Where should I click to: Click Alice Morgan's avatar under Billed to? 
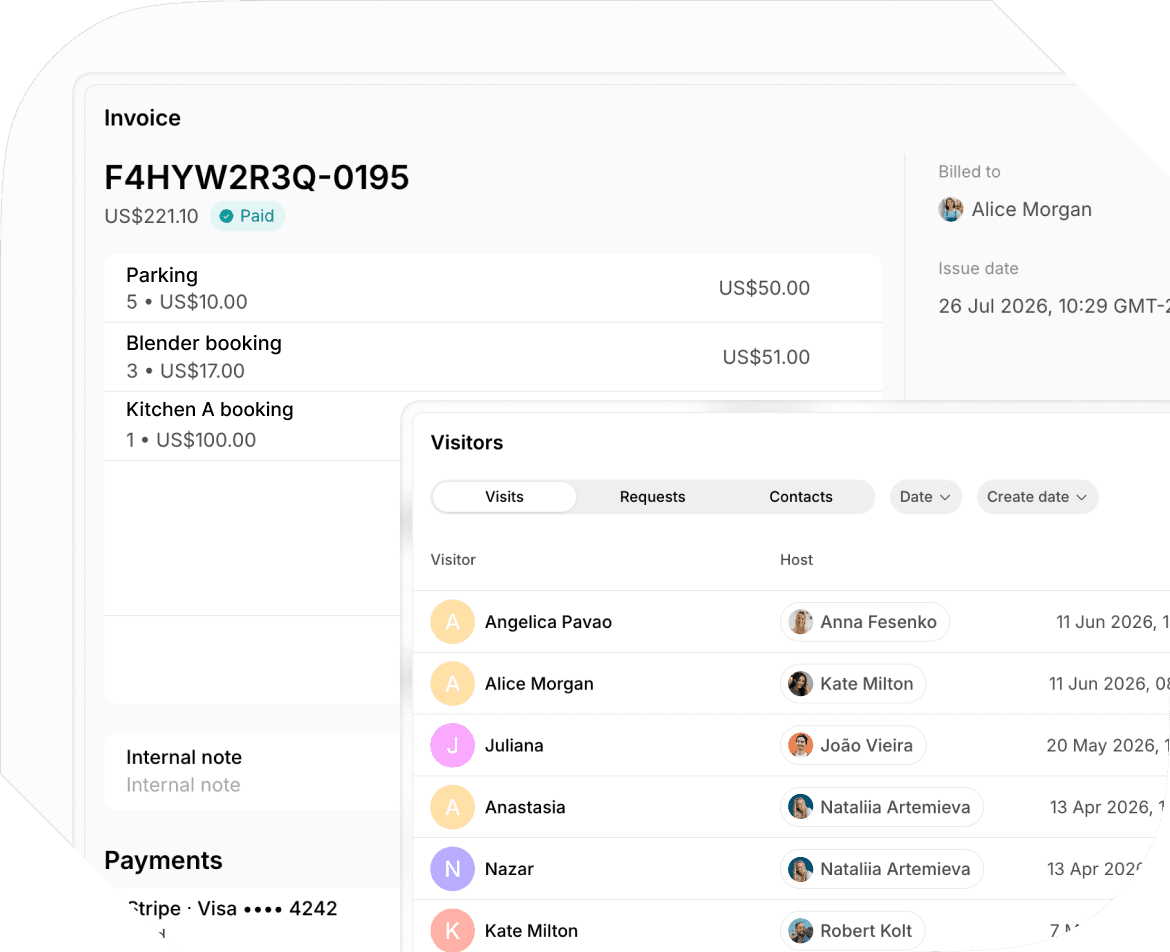(951, 210)
